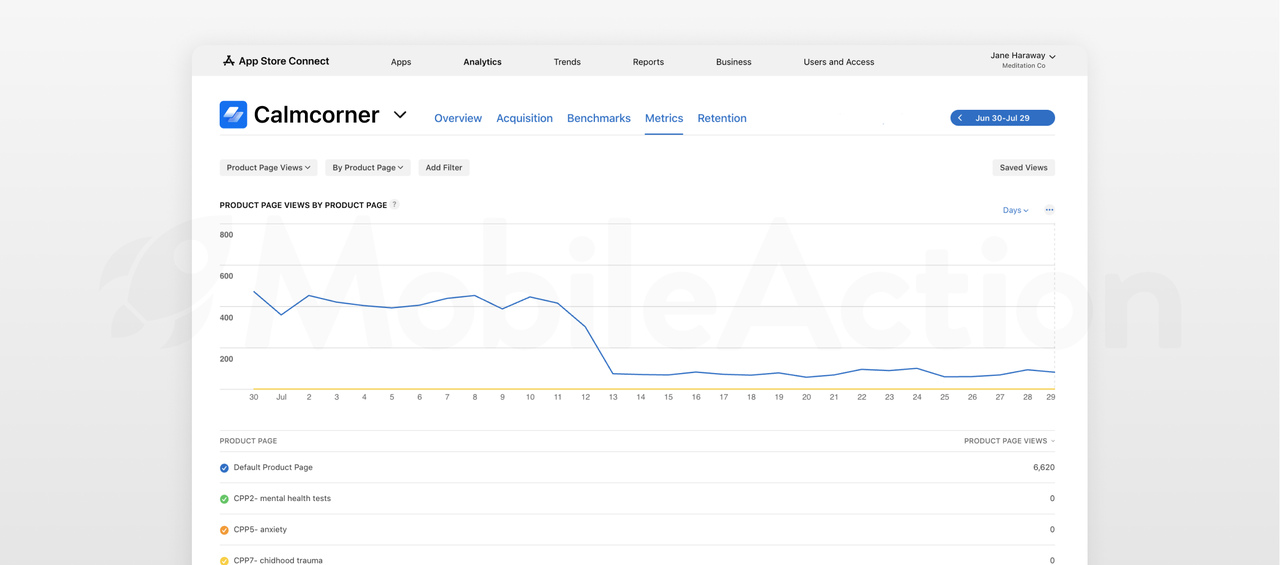Go to previous date range with arrow
This screenshot has width=1280, height=565.
pyautogui.click(x=960, y=118)
